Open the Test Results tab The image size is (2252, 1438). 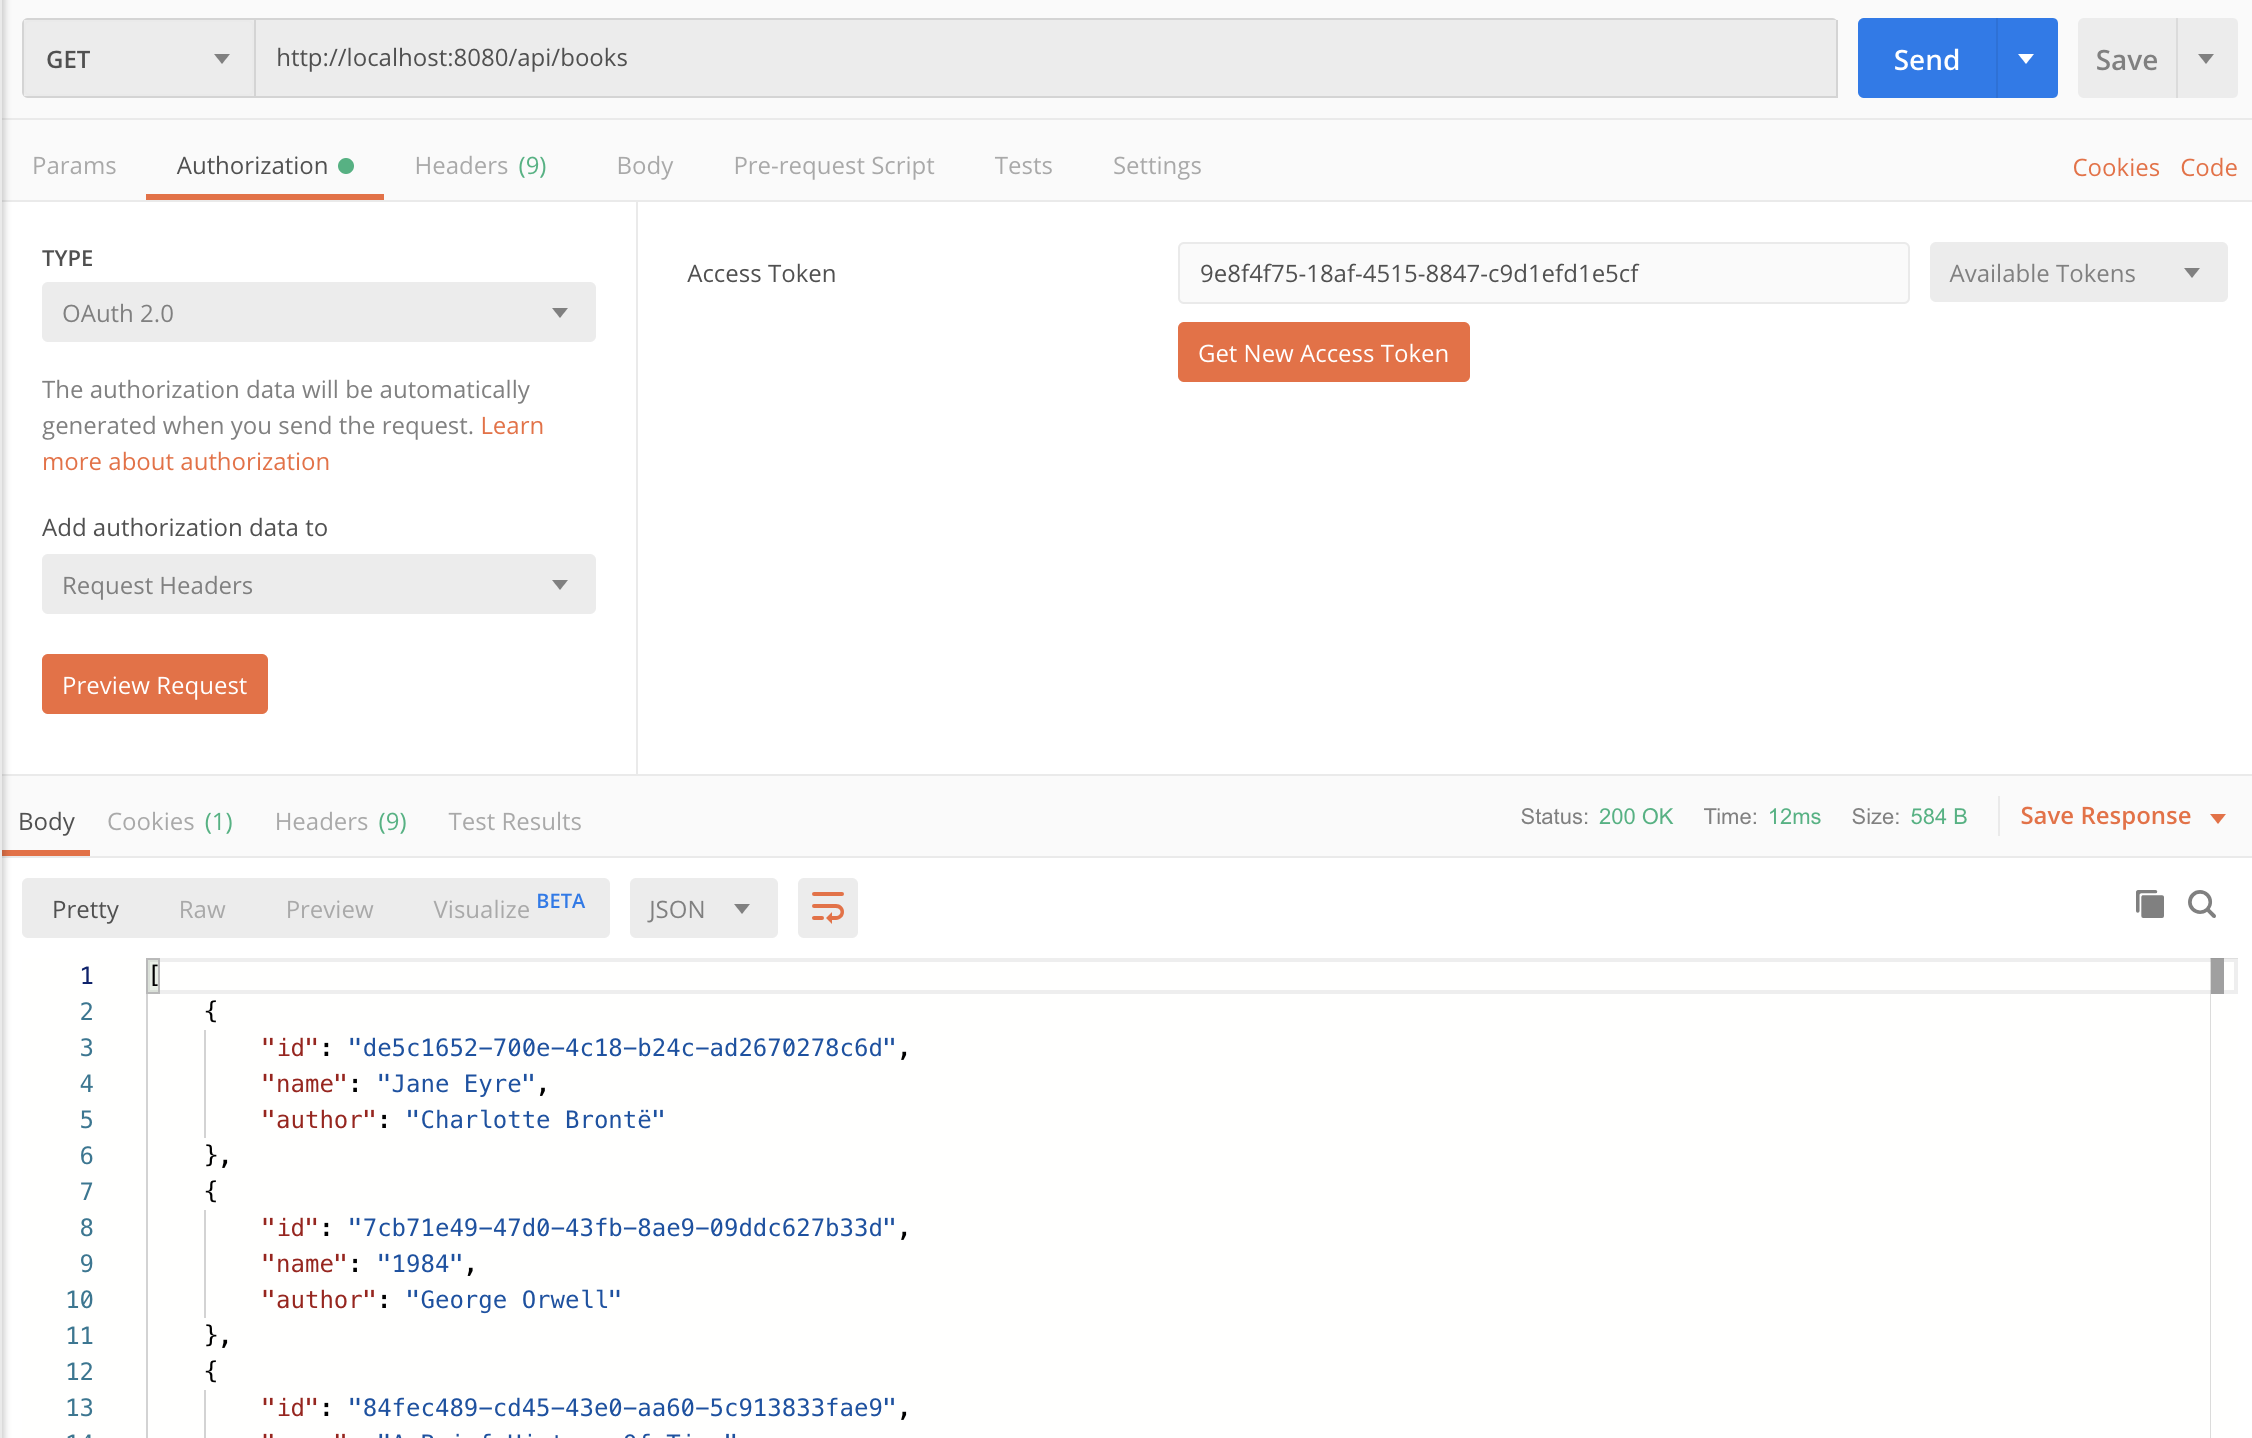tap(514, 822)
